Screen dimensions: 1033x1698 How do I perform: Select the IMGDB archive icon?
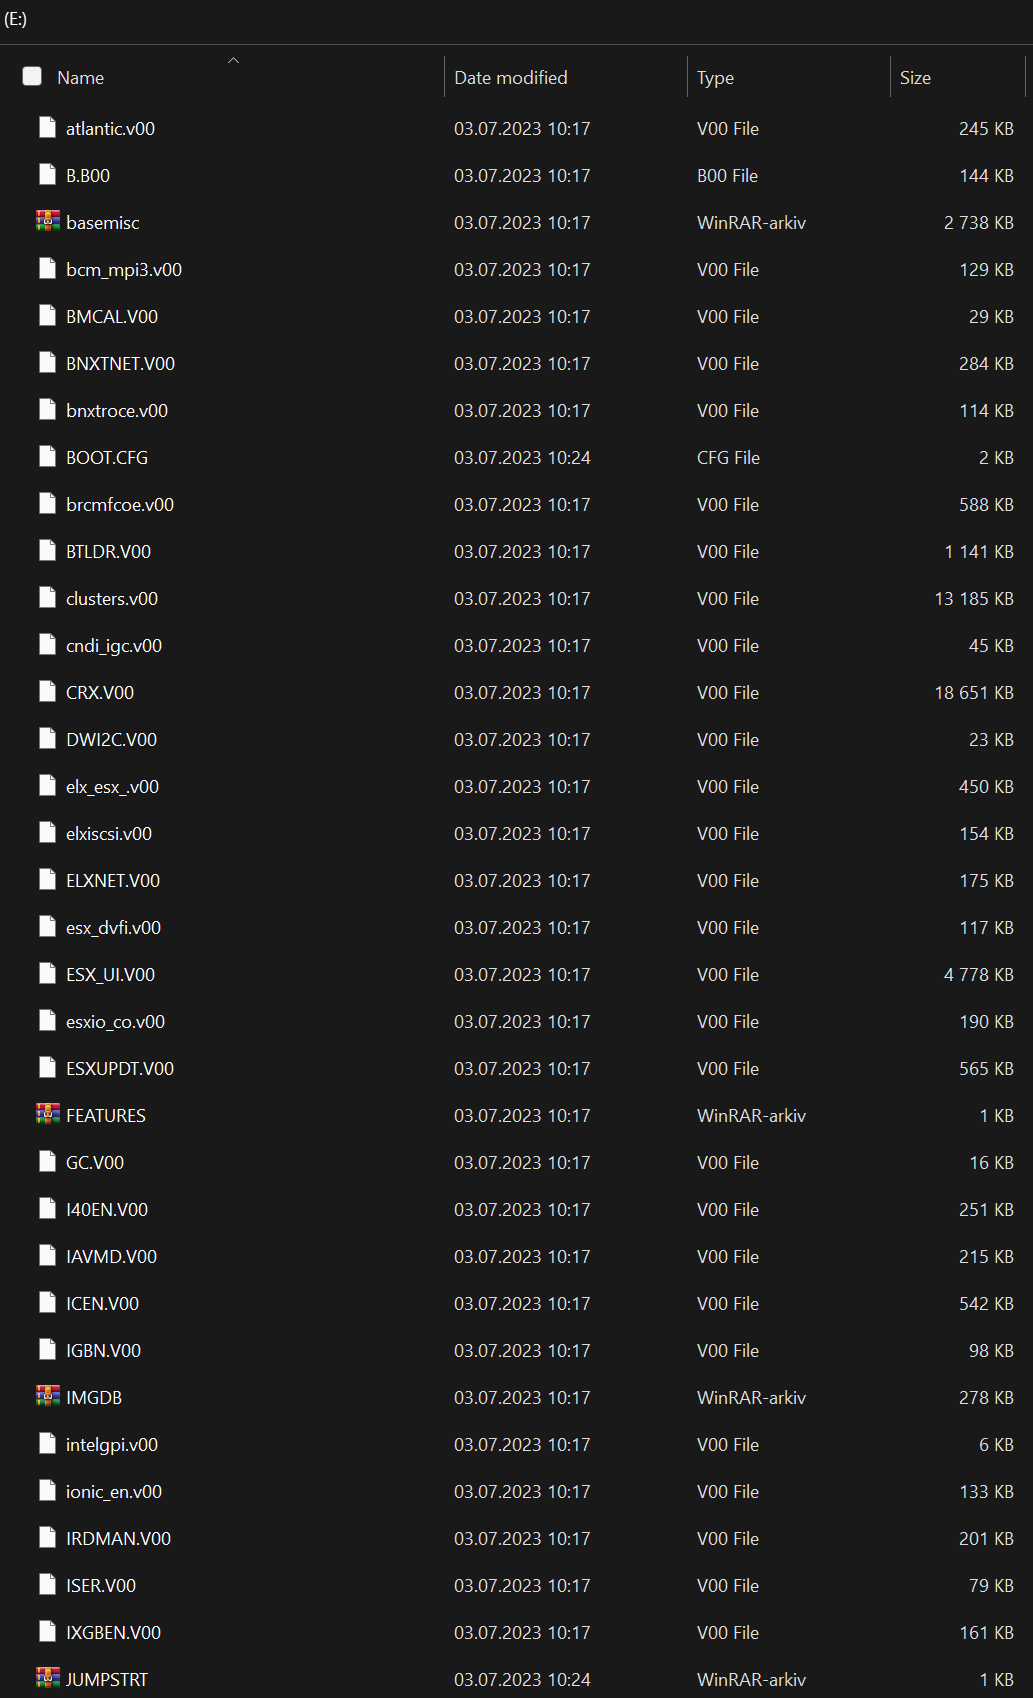[46, 1397]
